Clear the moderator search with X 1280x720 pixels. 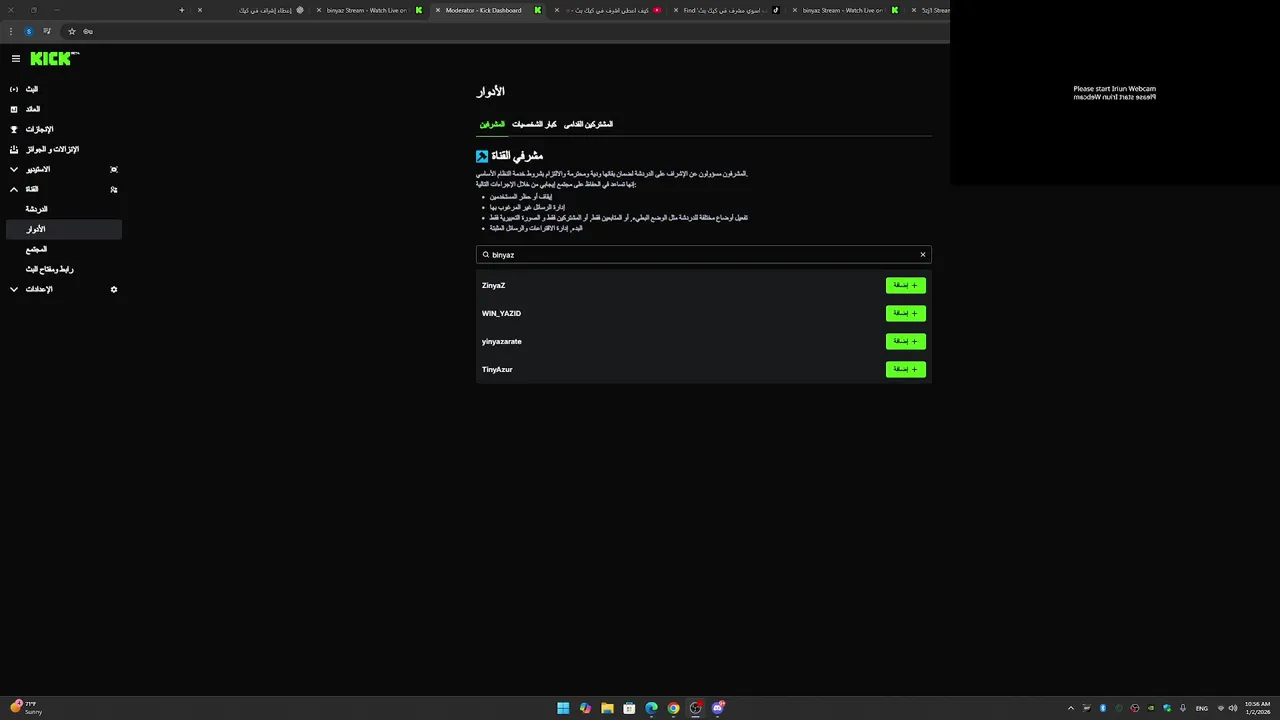[923, 254]
